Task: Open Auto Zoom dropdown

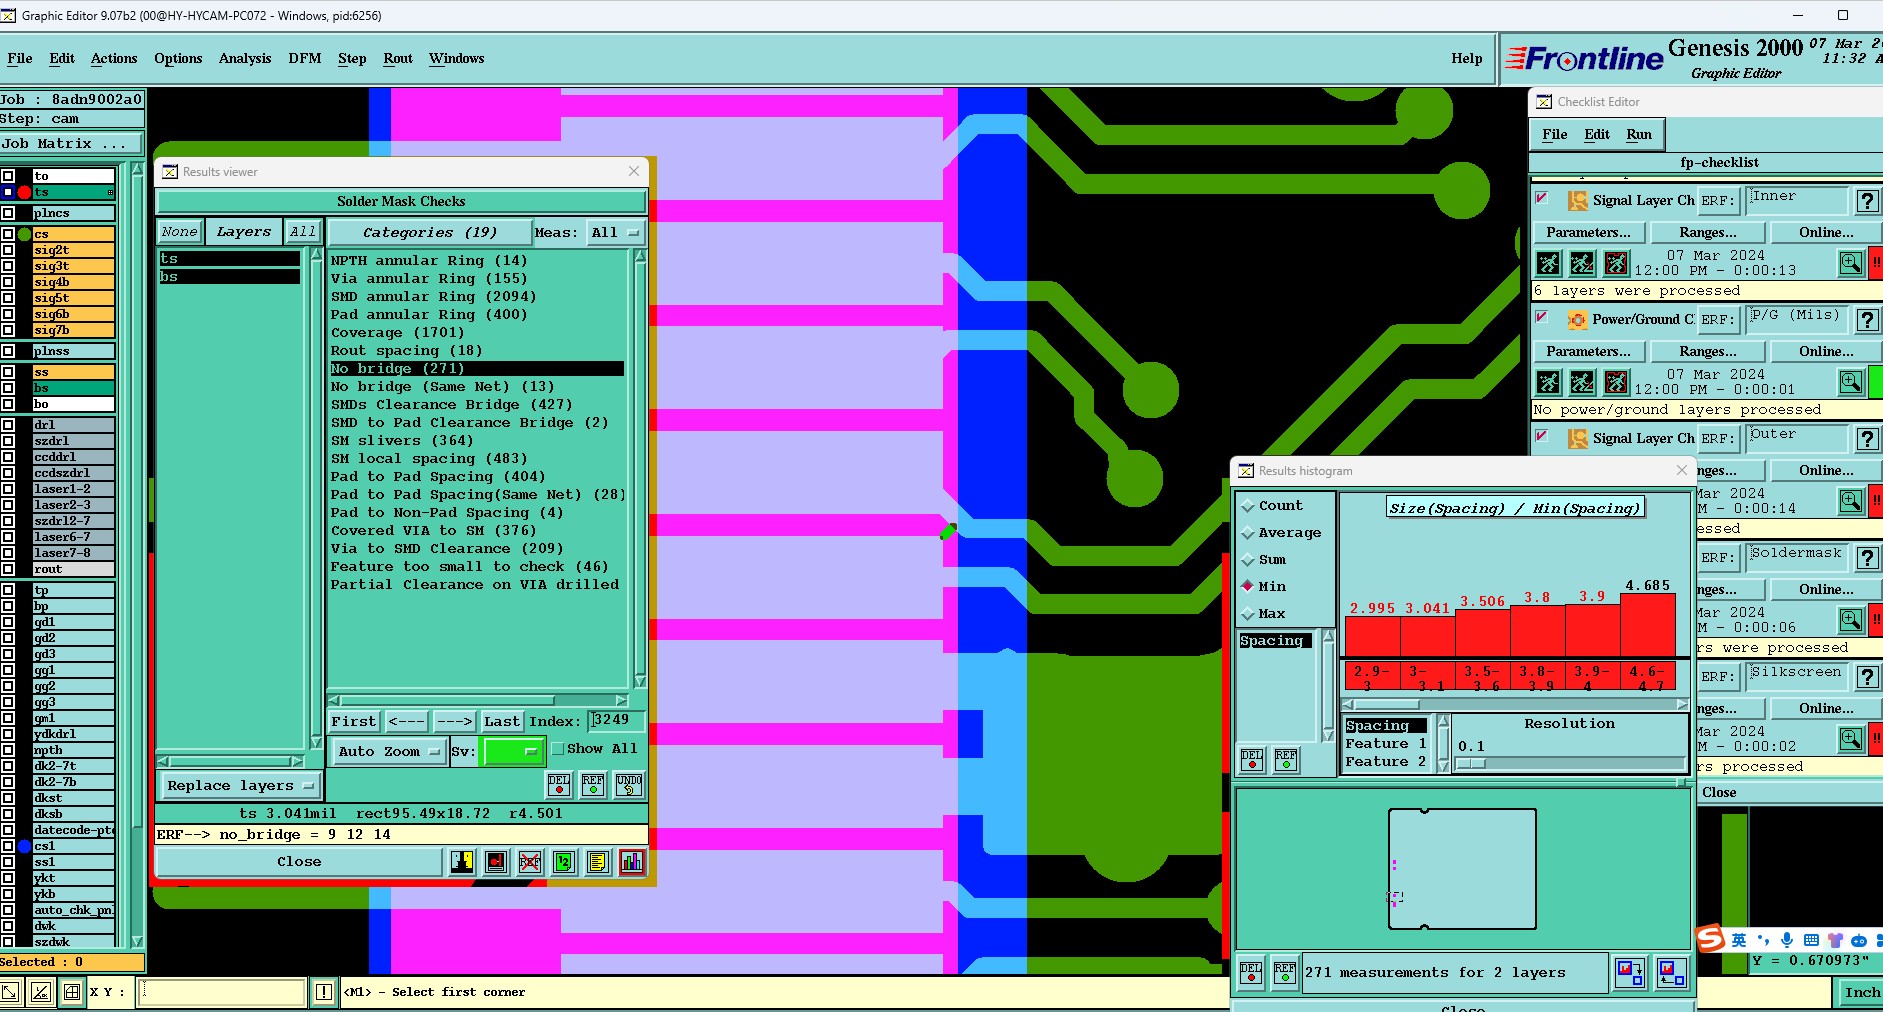Action: click(389, 751)
